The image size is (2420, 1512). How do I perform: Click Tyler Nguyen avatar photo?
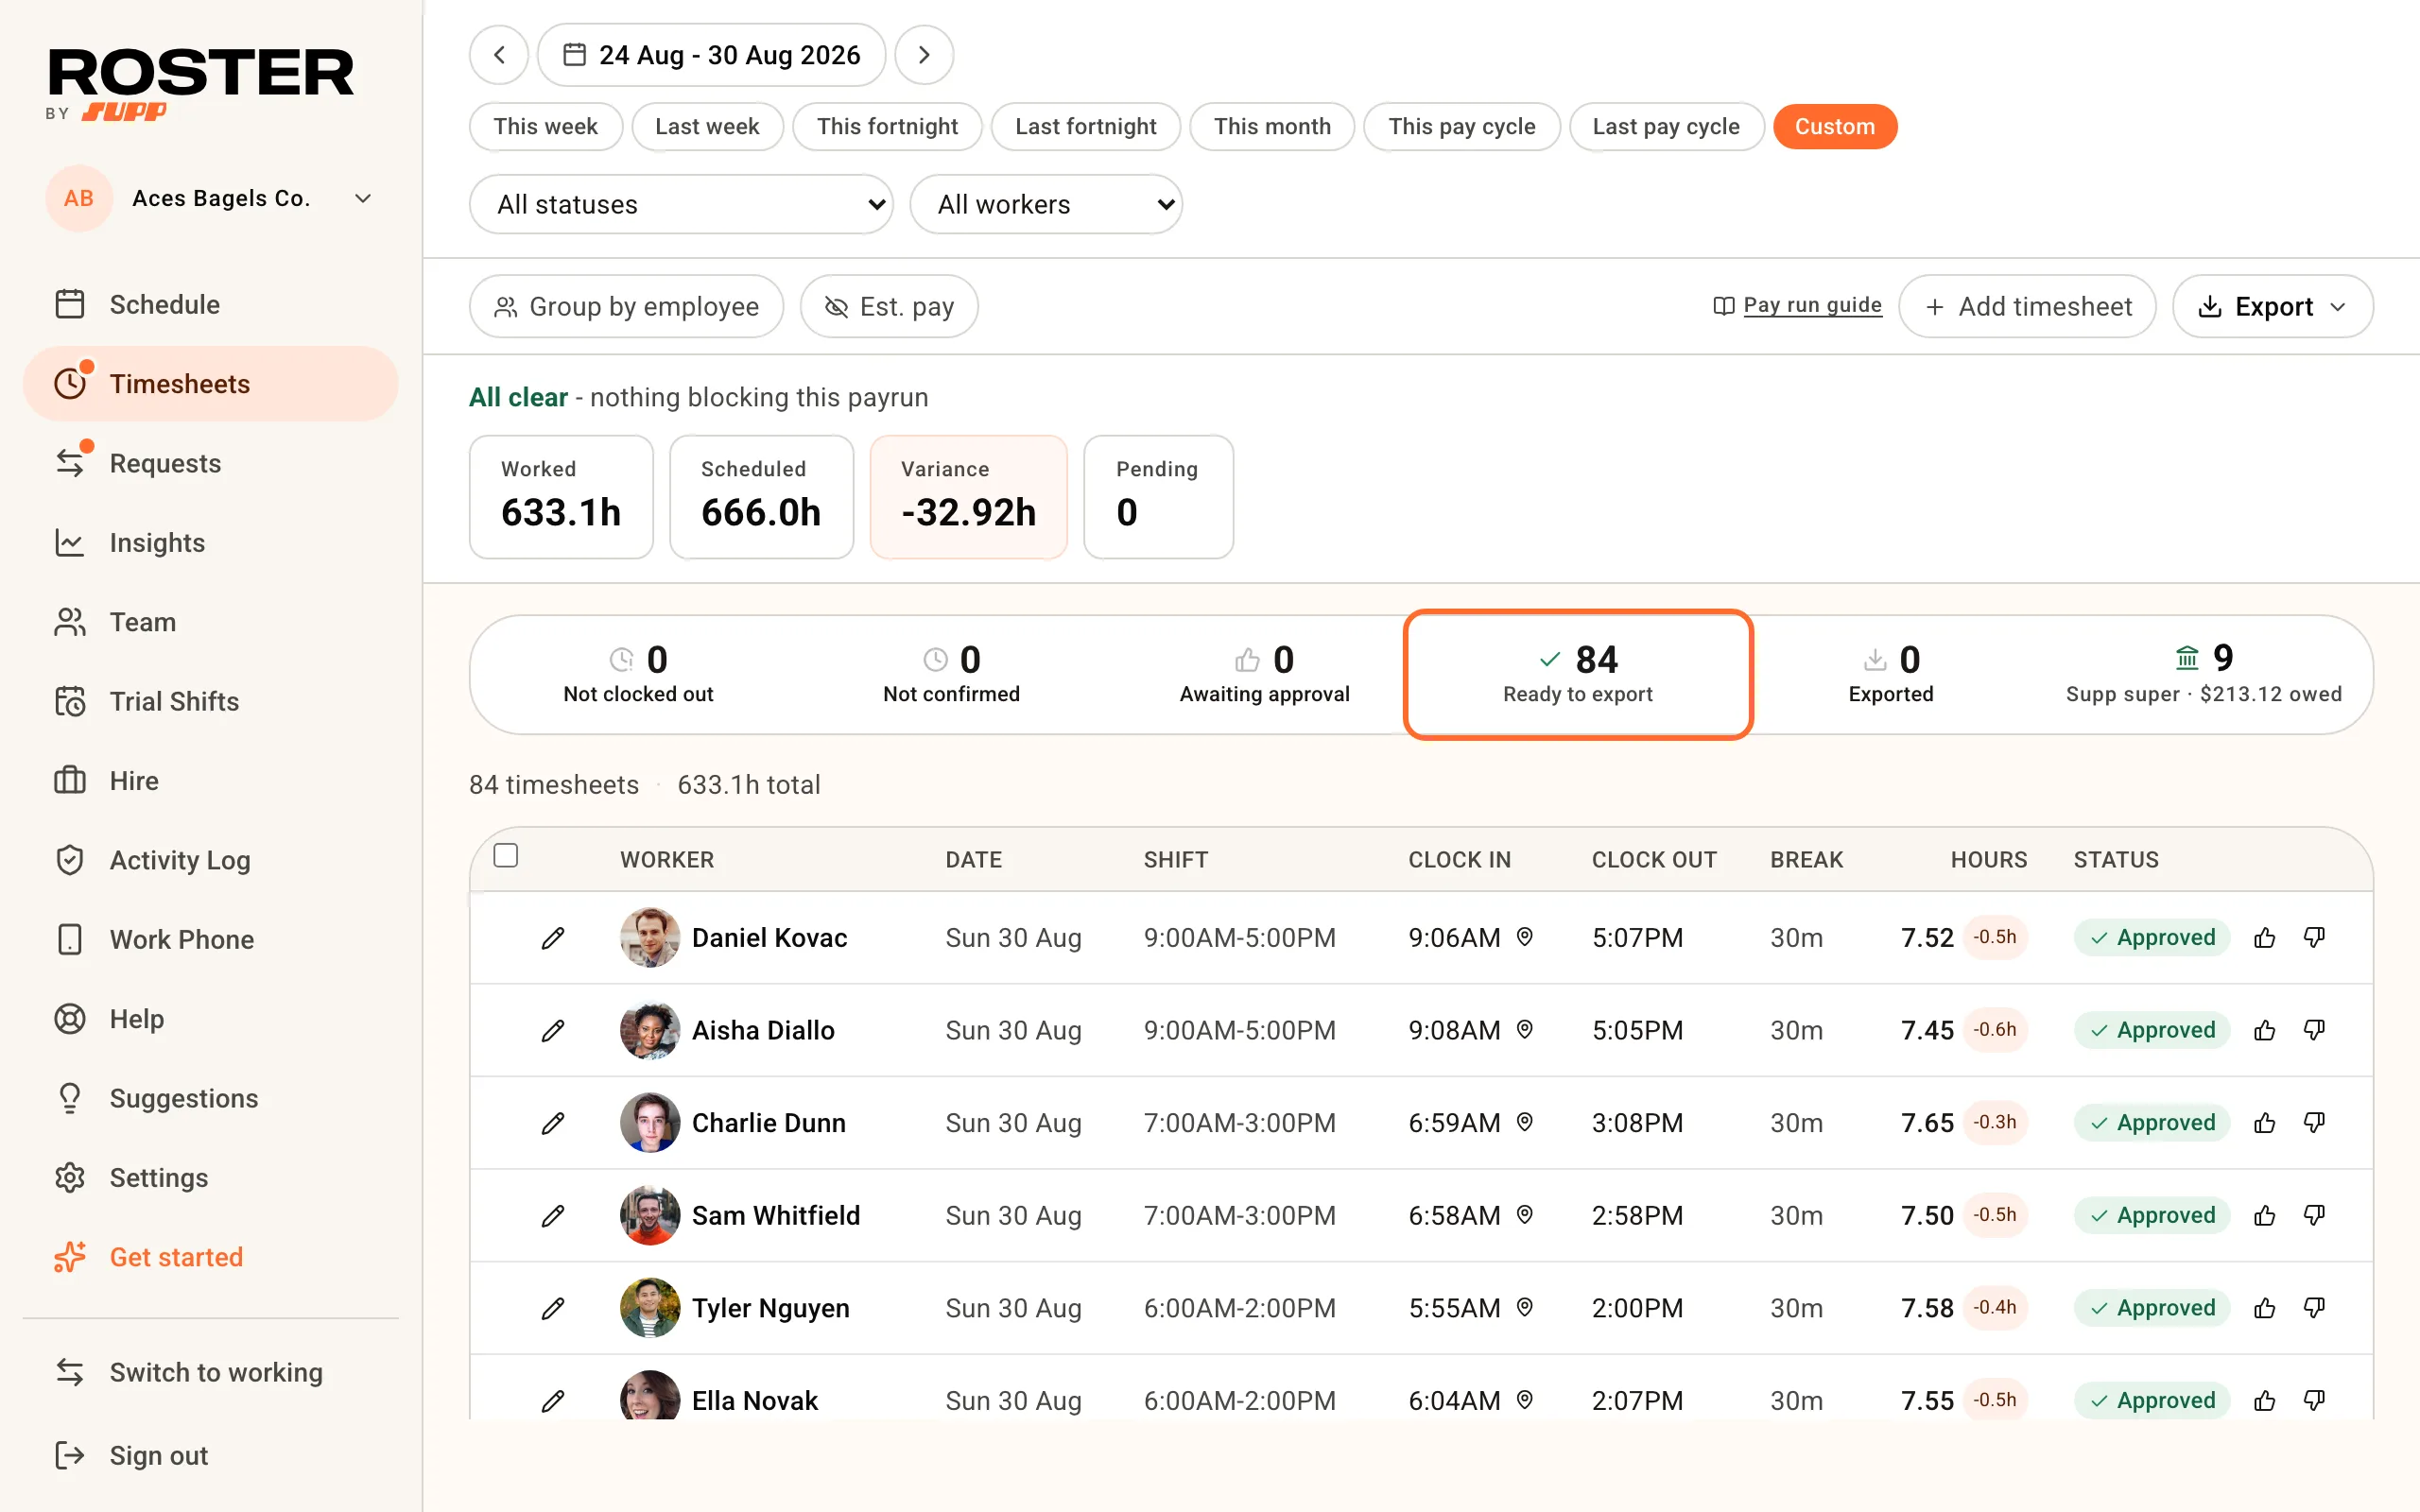tap(650, 1308)
